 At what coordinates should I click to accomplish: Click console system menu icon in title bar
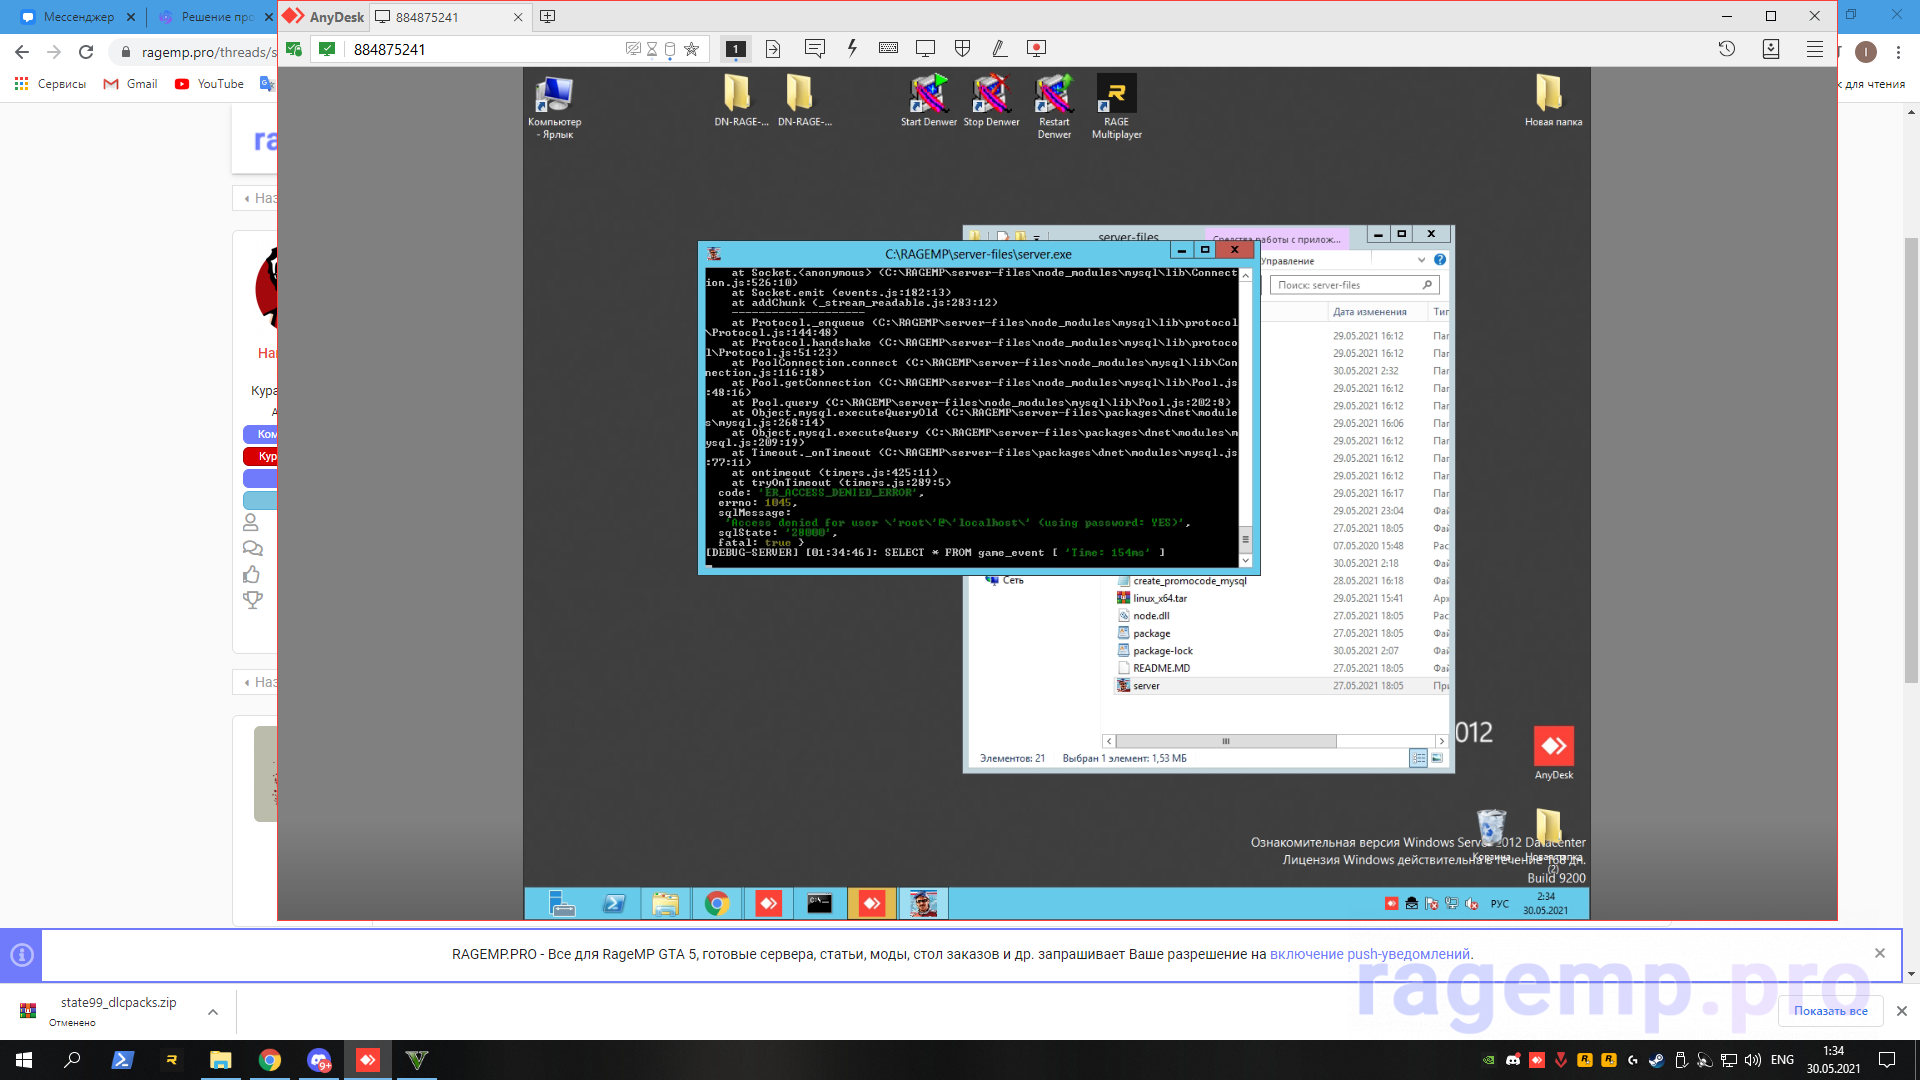pos(714,254)
